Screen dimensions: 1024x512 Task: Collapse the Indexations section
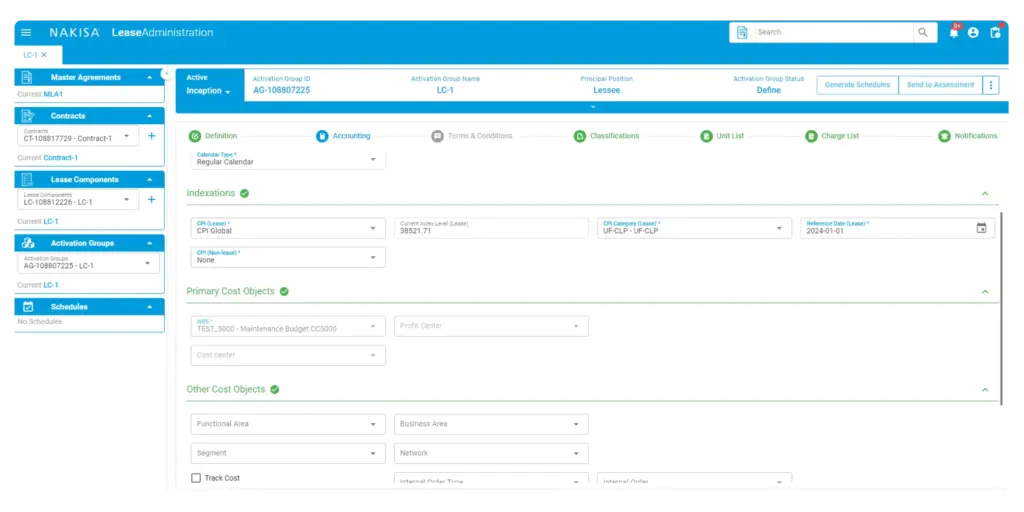[984, 194]
